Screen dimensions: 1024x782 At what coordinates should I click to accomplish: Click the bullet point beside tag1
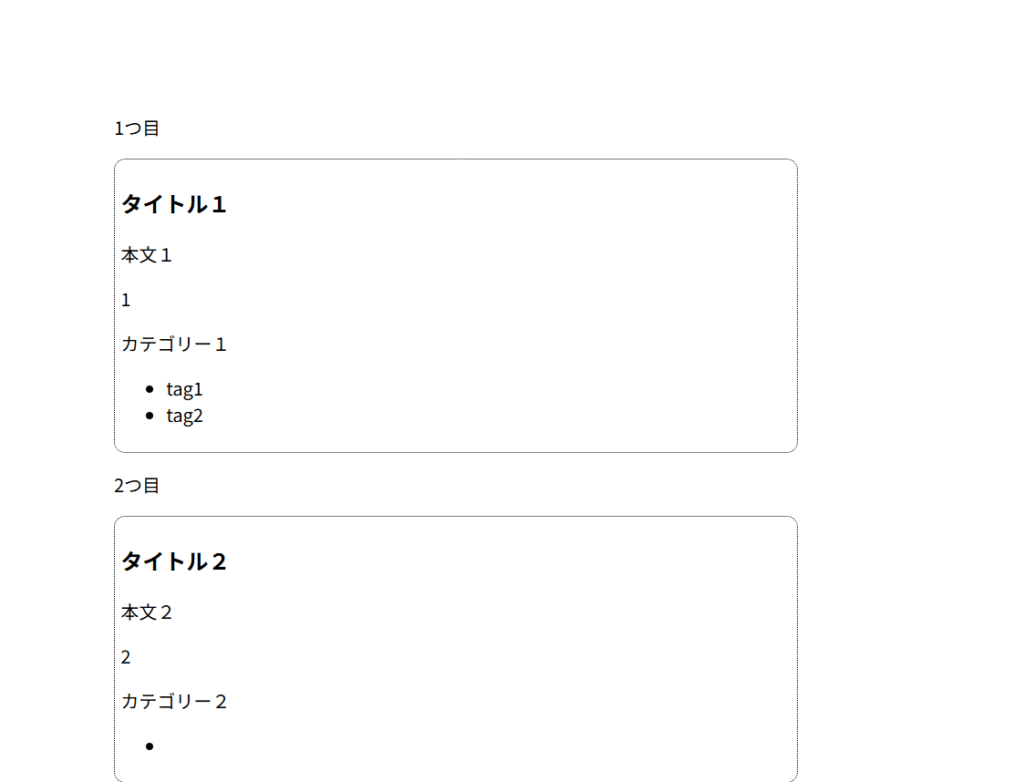click(x=149, y=390)
